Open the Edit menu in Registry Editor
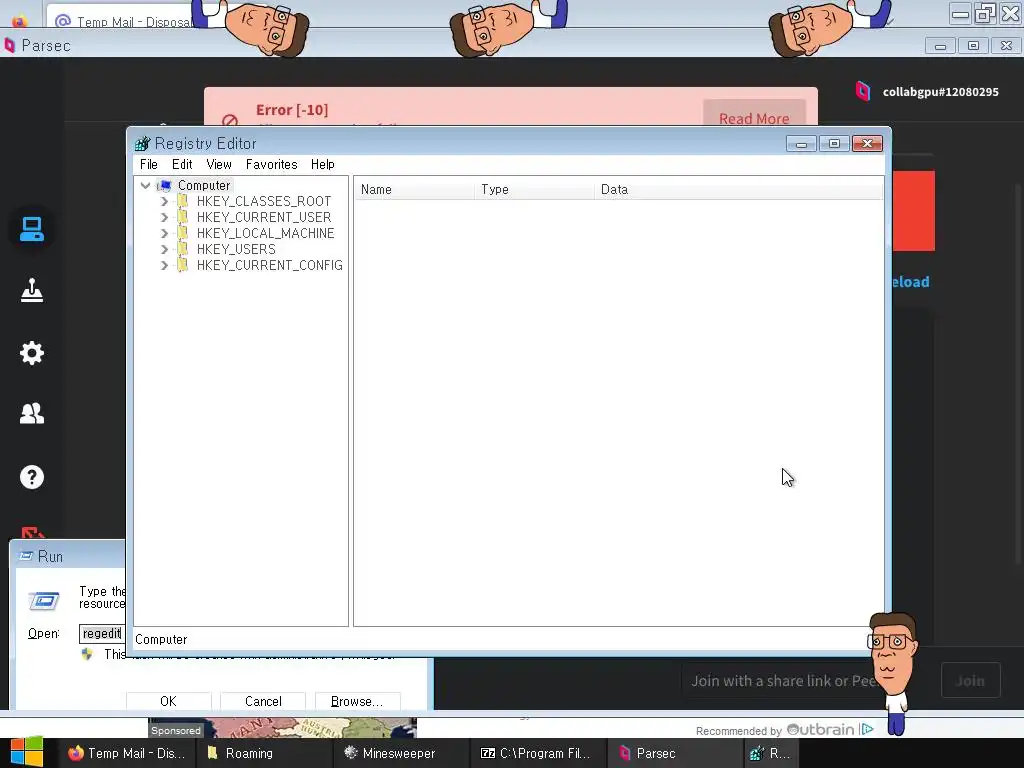 click(x=182, y=165)
